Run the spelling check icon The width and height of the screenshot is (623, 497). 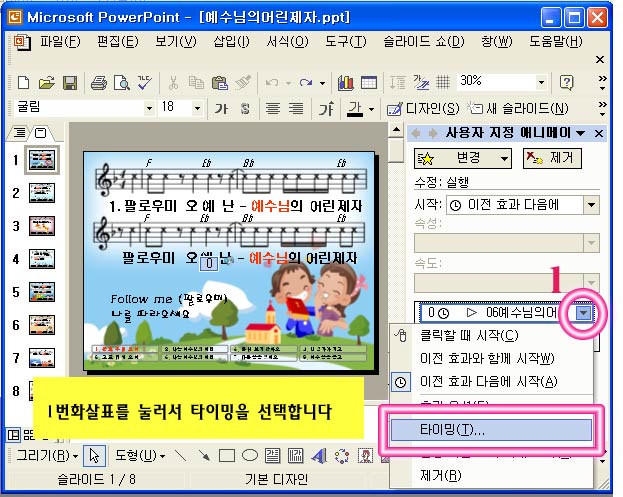coord(145,83)
